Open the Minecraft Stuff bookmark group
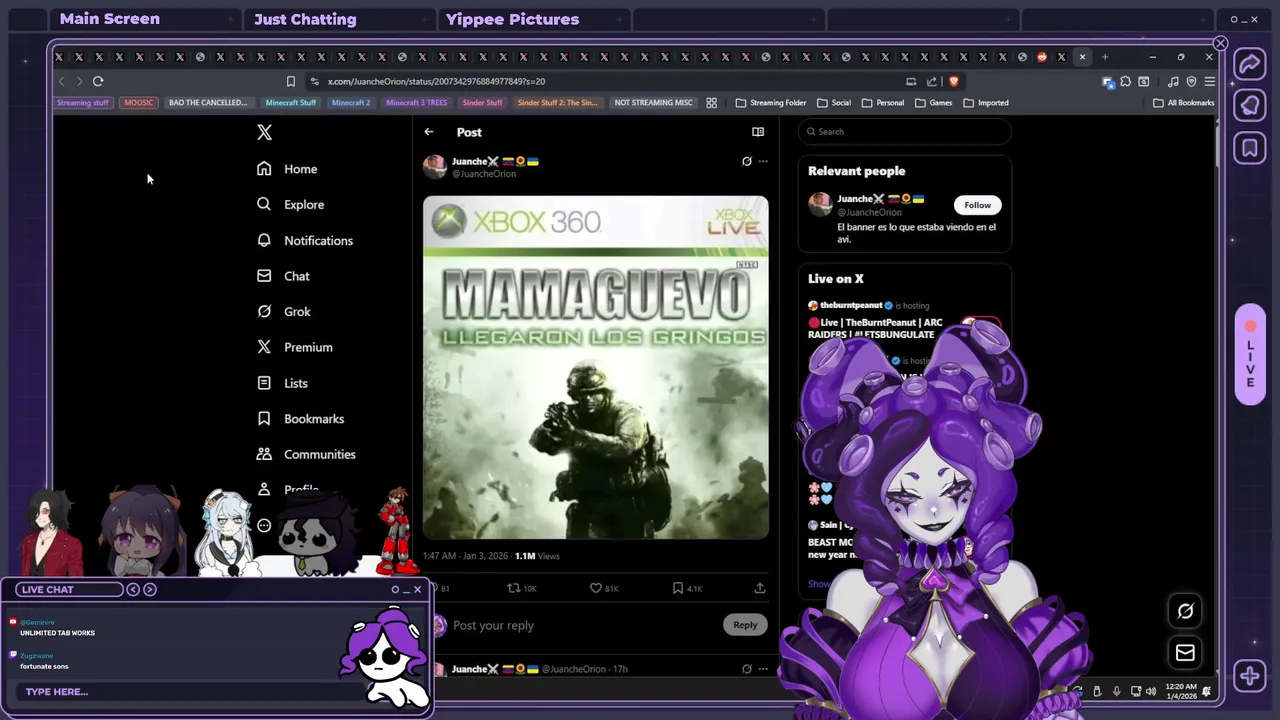The image size is (1280, 720). 291,102
